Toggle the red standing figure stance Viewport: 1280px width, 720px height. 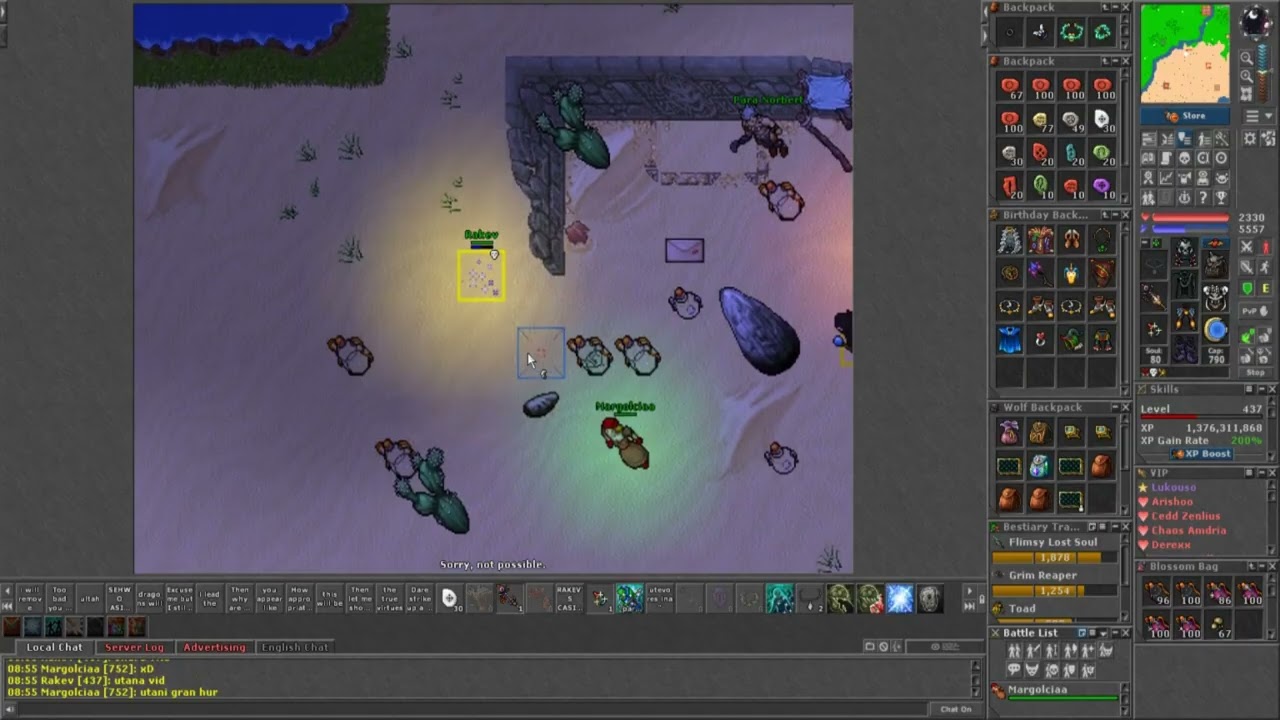tap(1265, 246)
